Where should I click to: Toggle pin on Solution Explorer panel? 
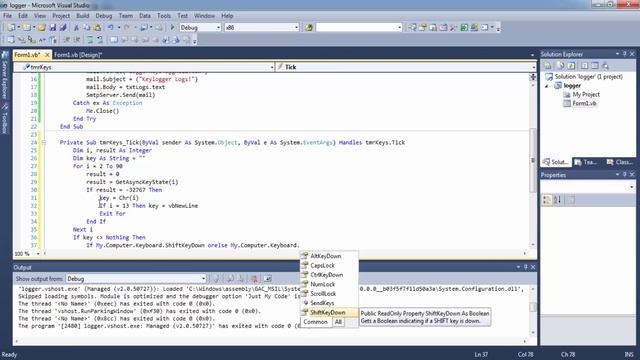[x=624, y=54]
